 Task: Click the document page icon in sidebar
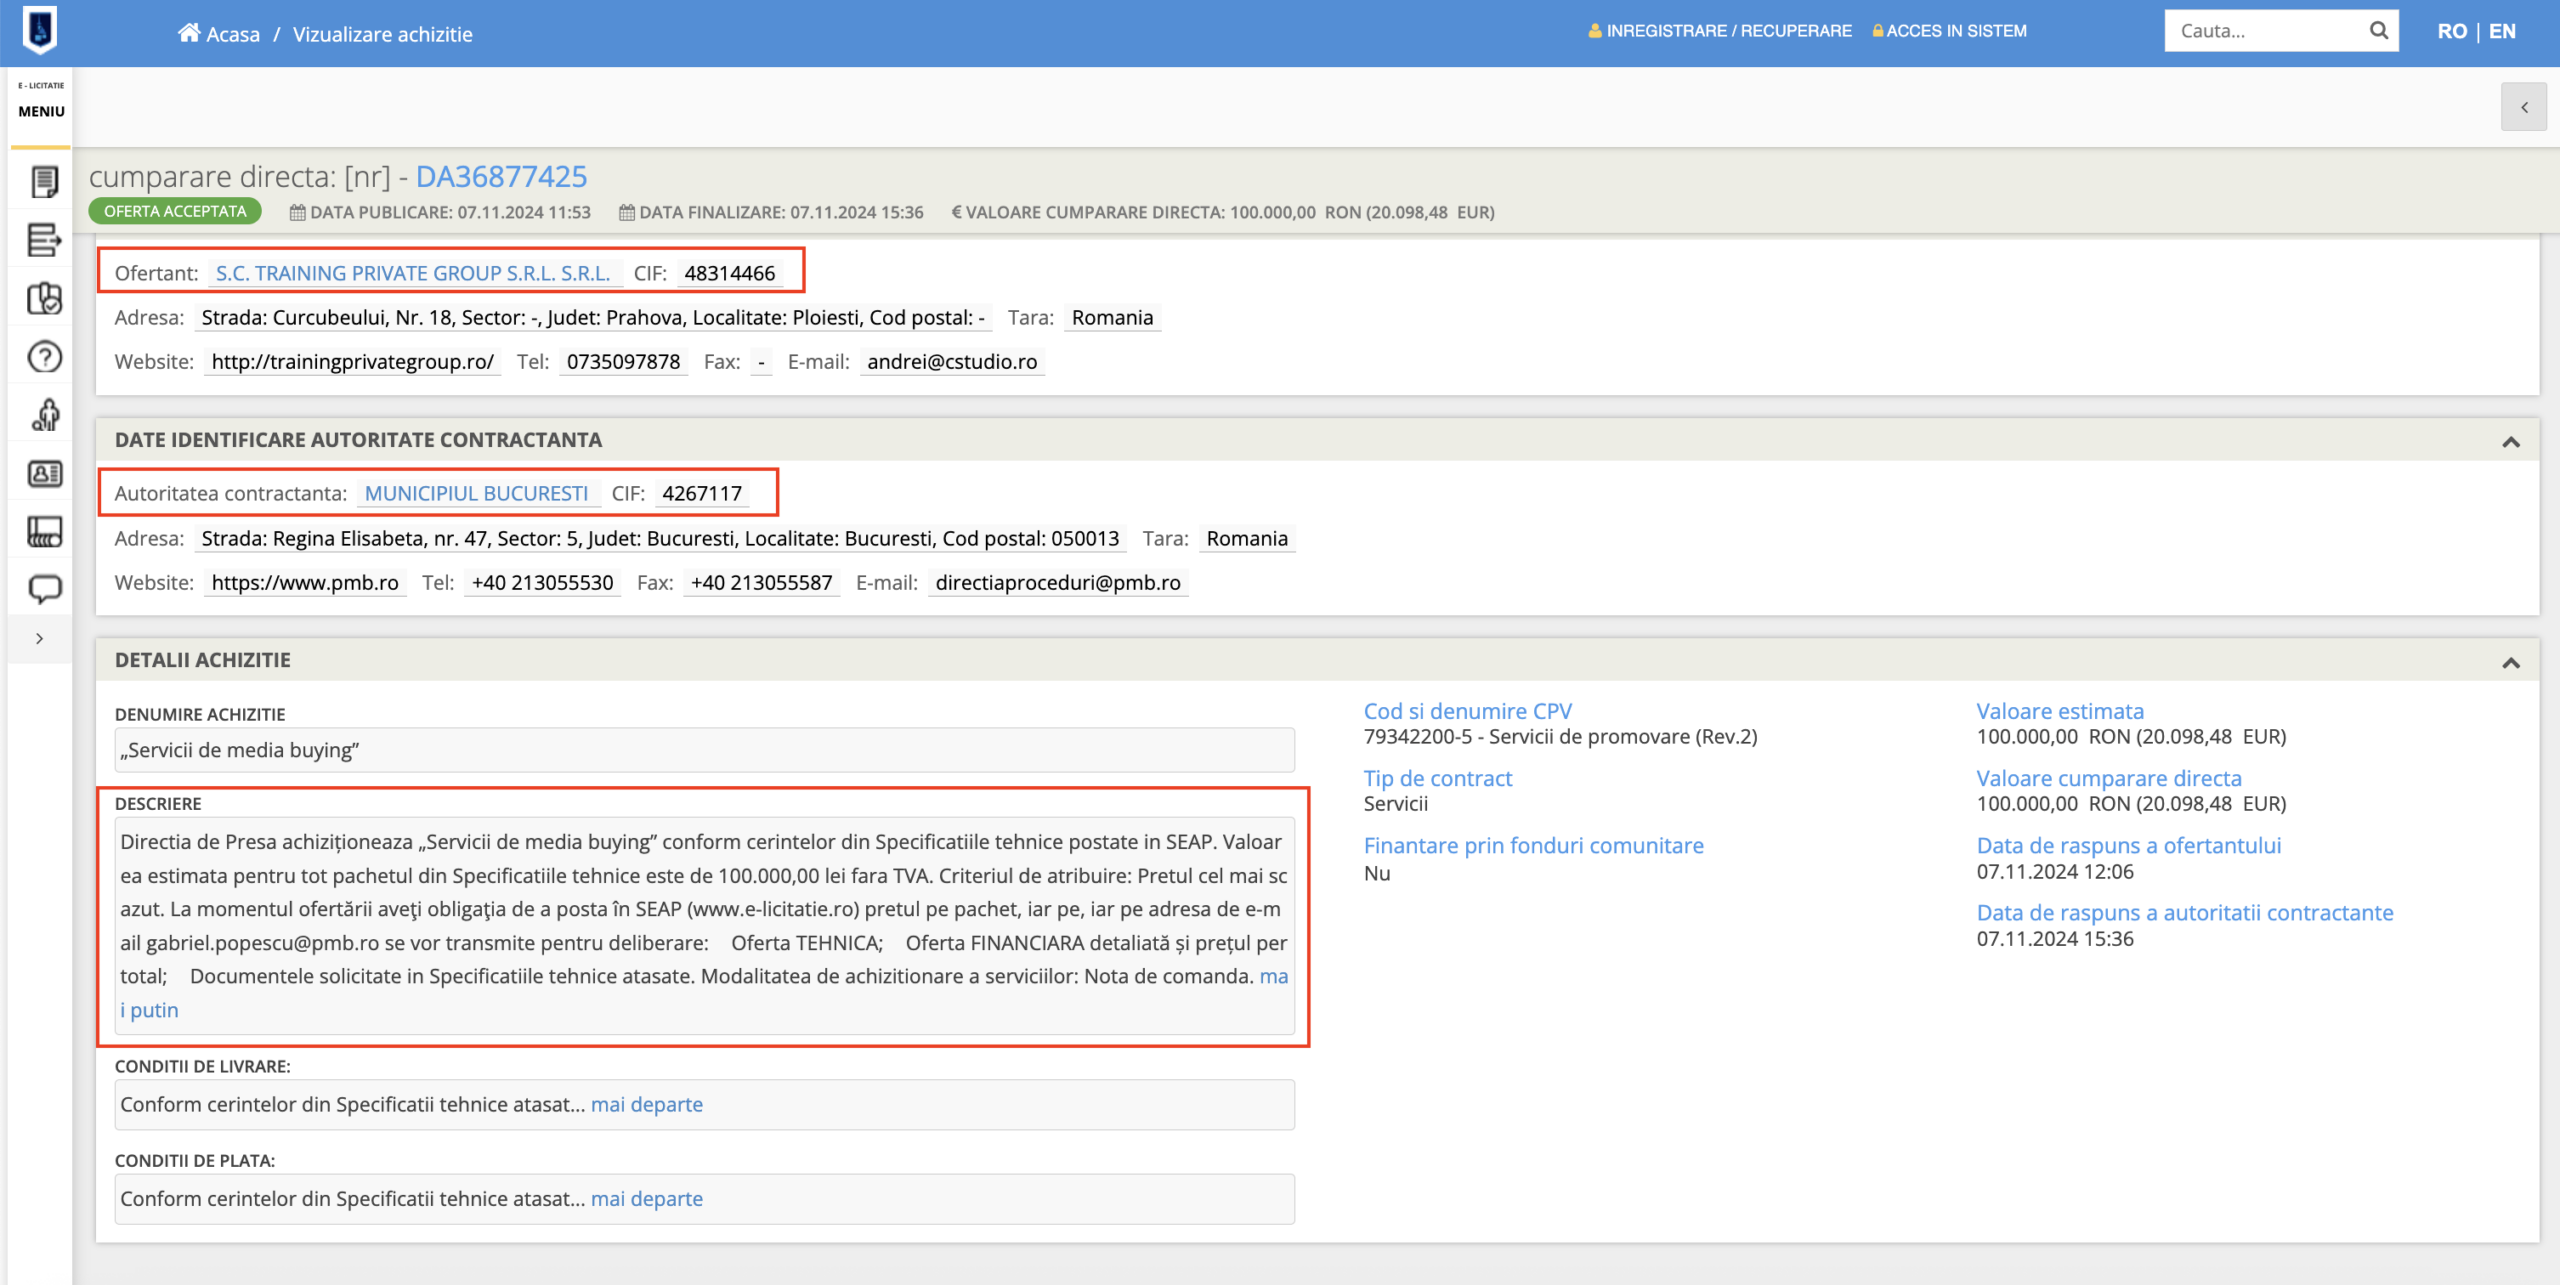coord(44,182)
